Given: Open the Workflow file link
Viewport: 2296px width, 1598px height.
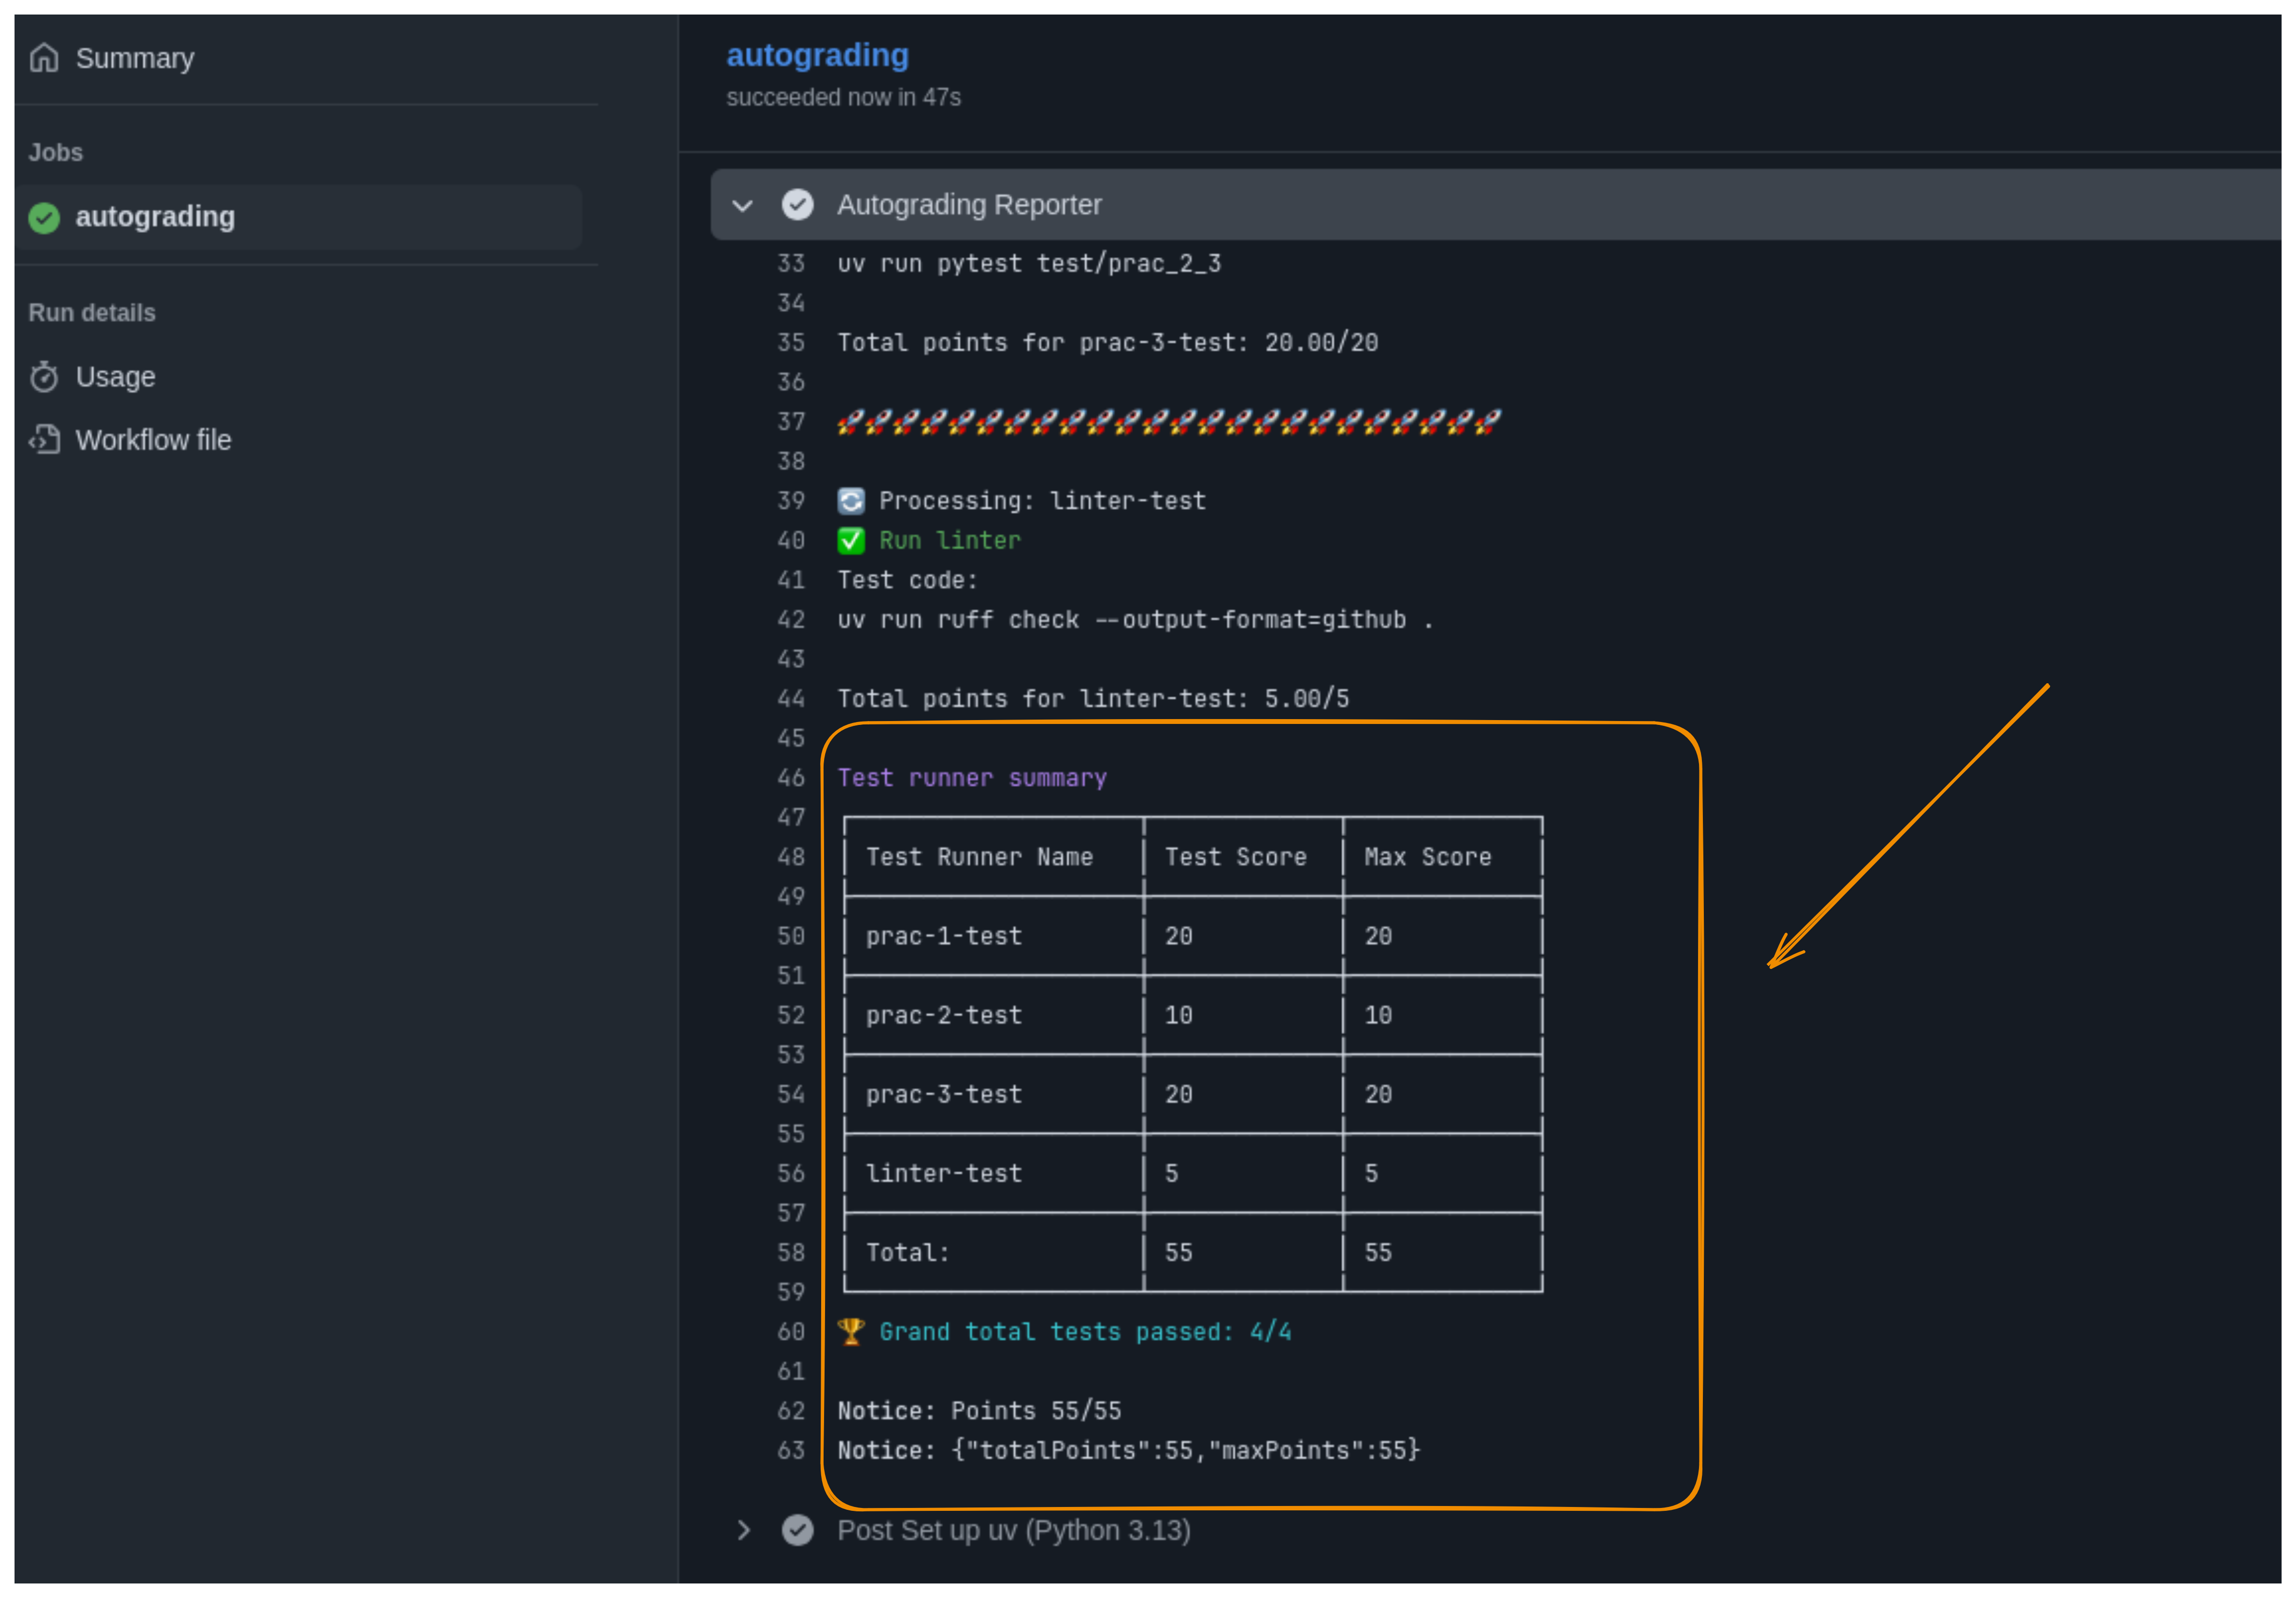Looking at the screenshot, I should (x=153, y=440).
